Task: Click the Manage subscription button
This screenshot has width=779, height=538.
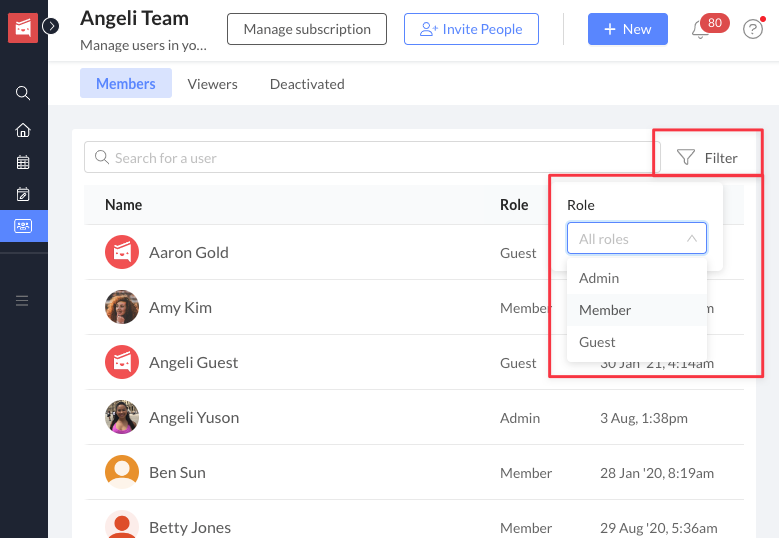Action: [307, 29]
